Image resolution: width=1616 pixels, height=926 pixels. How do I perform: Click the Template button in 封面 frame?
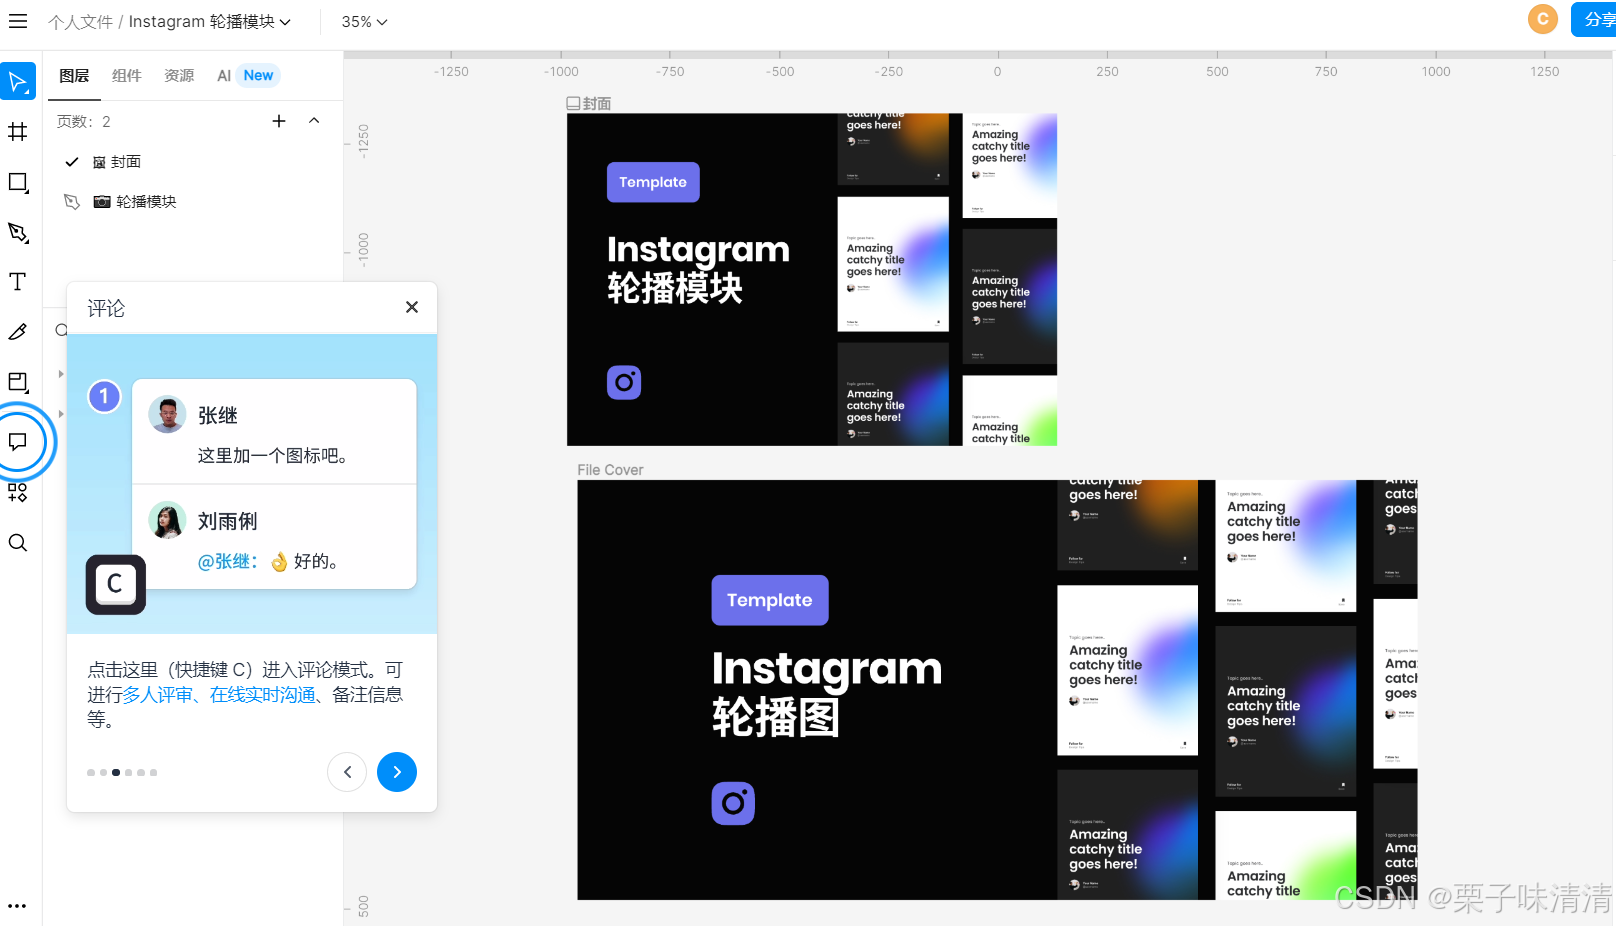coord(653,182)
